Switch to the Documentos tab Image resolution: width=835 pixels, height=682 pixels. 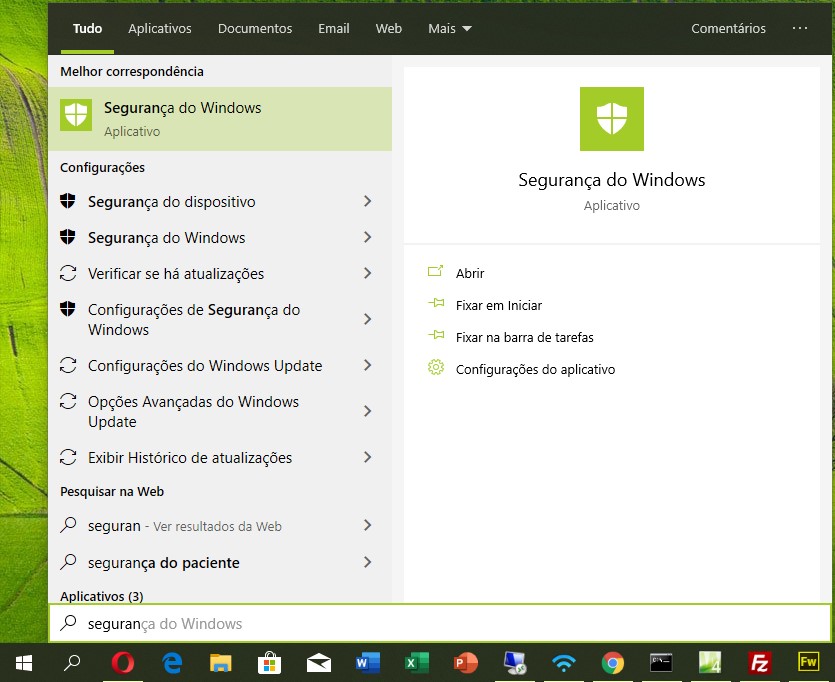pyautogui.click(x=255, y=28)
